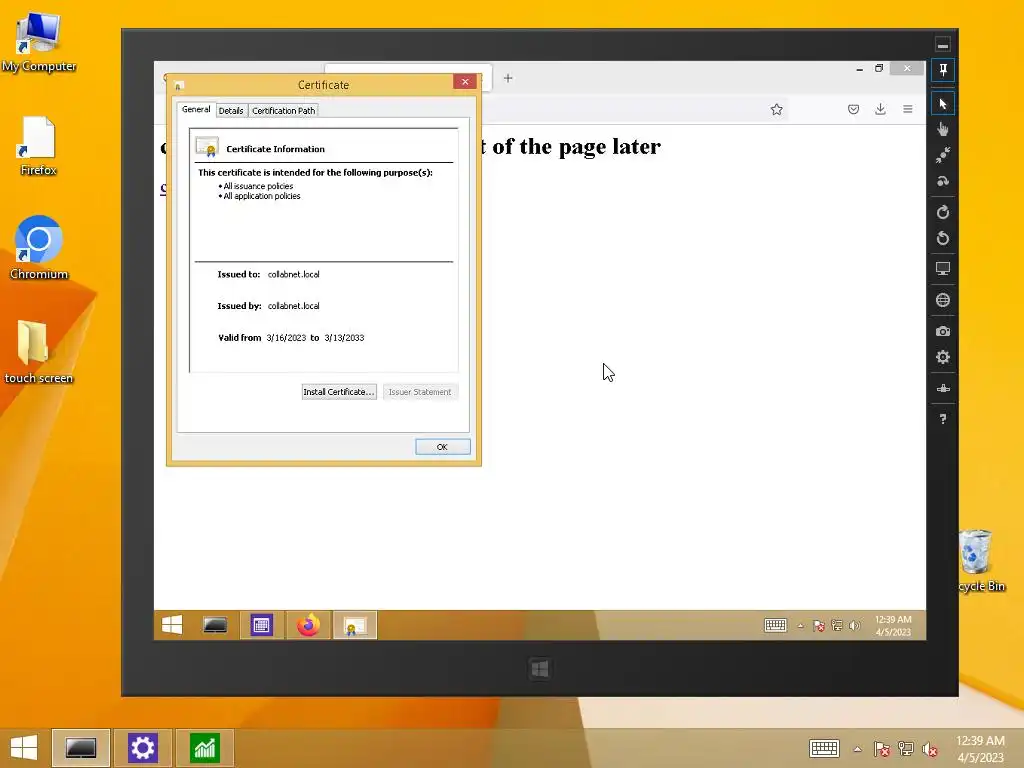Open network properties icon in simulator toolbar
1024x768 pixels.
pyautogui.click(x=943, y=389)
